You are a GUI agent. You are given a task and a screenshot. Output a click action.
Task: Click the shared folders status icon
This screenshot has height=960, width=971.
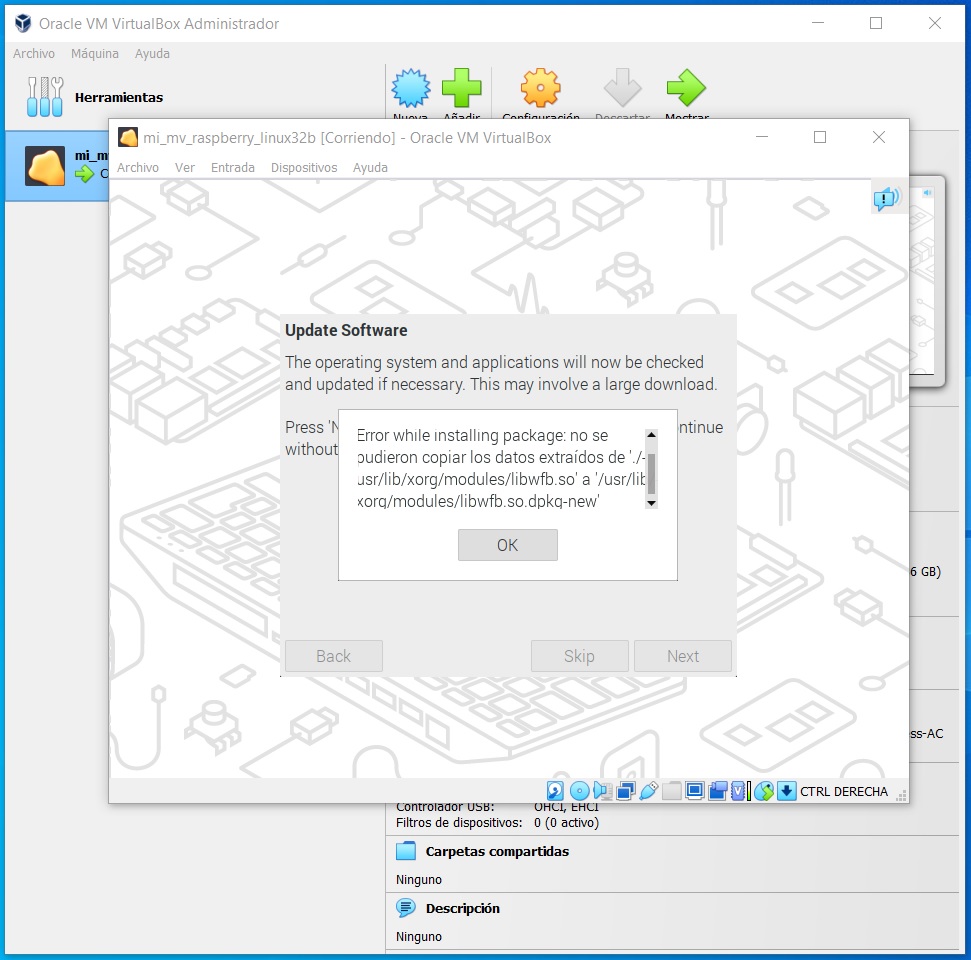pyautogui.click(x=672, y=791)
